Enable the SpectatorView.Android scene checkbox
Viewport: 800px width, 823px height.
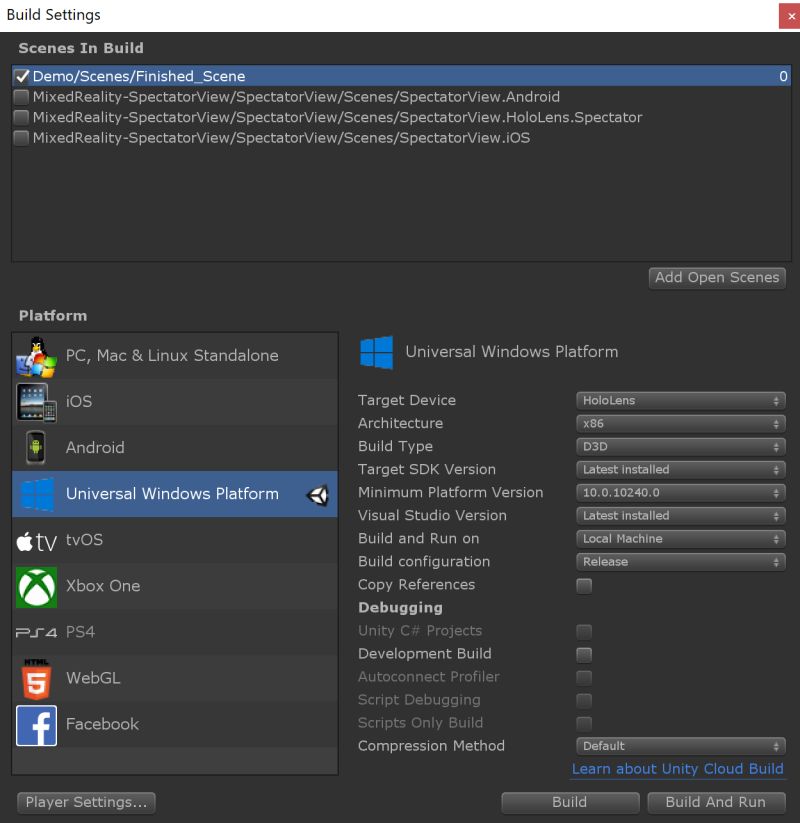point(22,96)
